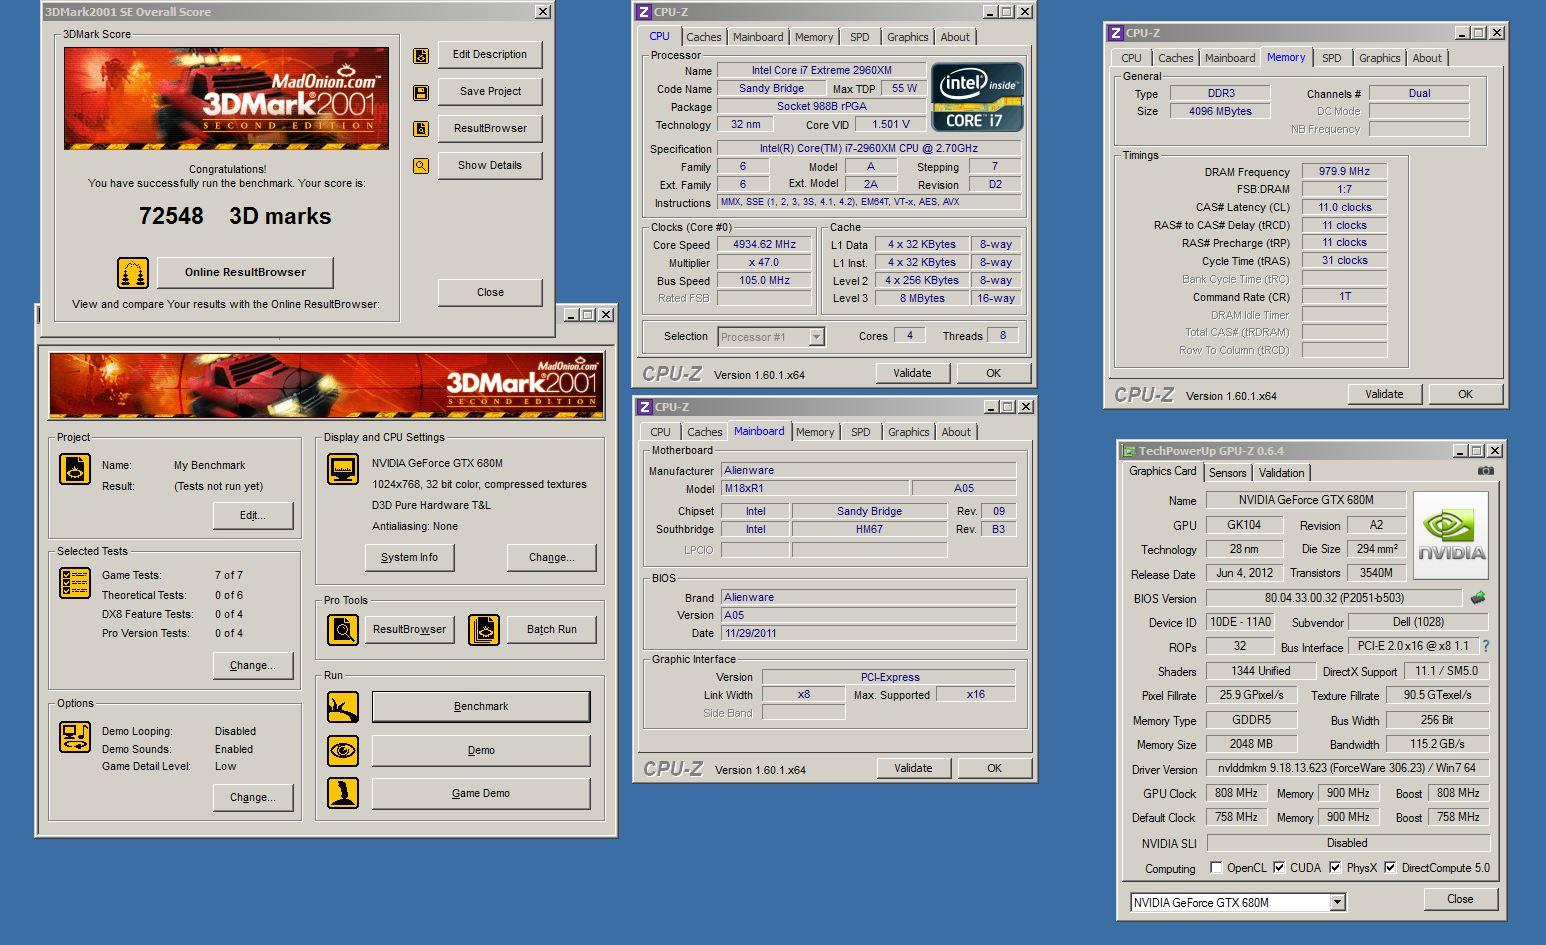Click the ResultBrowser button in score window
1546x945 pixels.
[490, 128]
